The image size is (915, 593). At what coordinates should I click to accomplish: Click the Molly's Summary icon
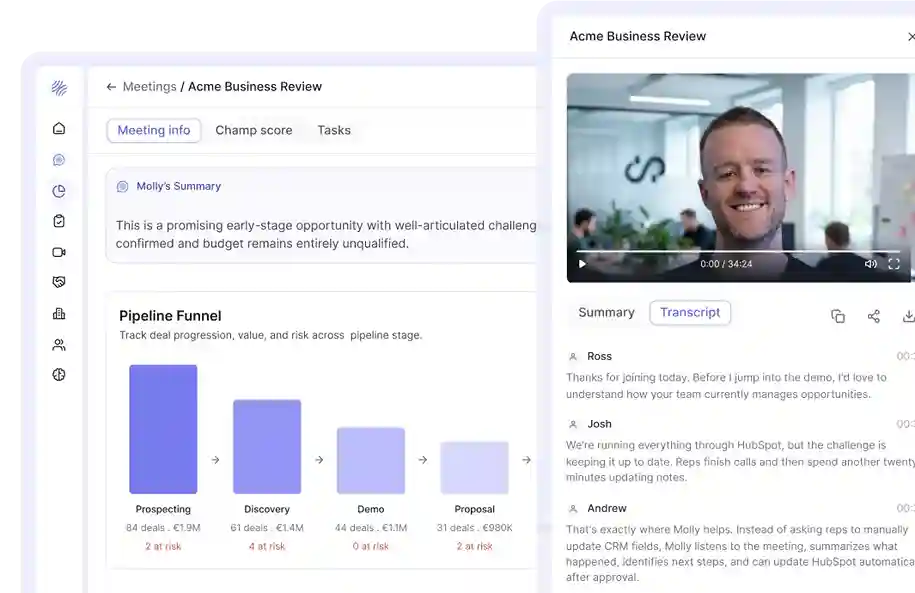pyautogui.click(x=123, y=187)
